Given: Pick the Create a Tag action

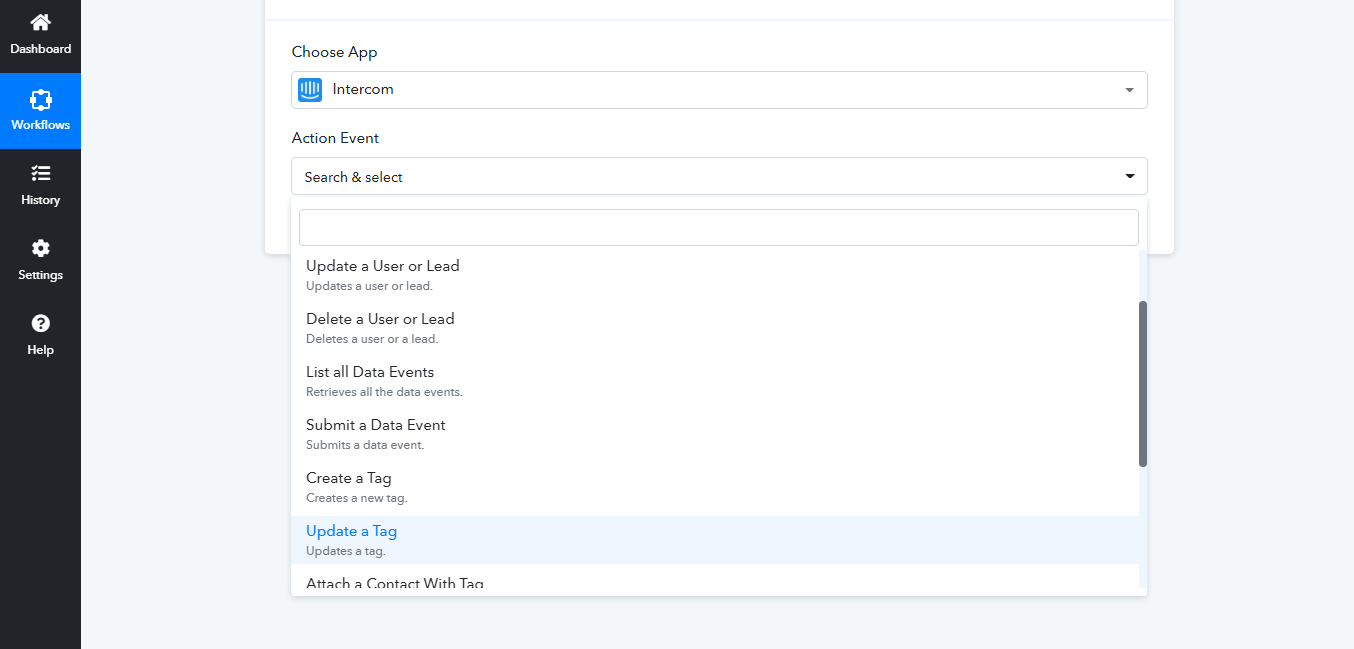Looking at the screenshot, I should coord(715,487).
